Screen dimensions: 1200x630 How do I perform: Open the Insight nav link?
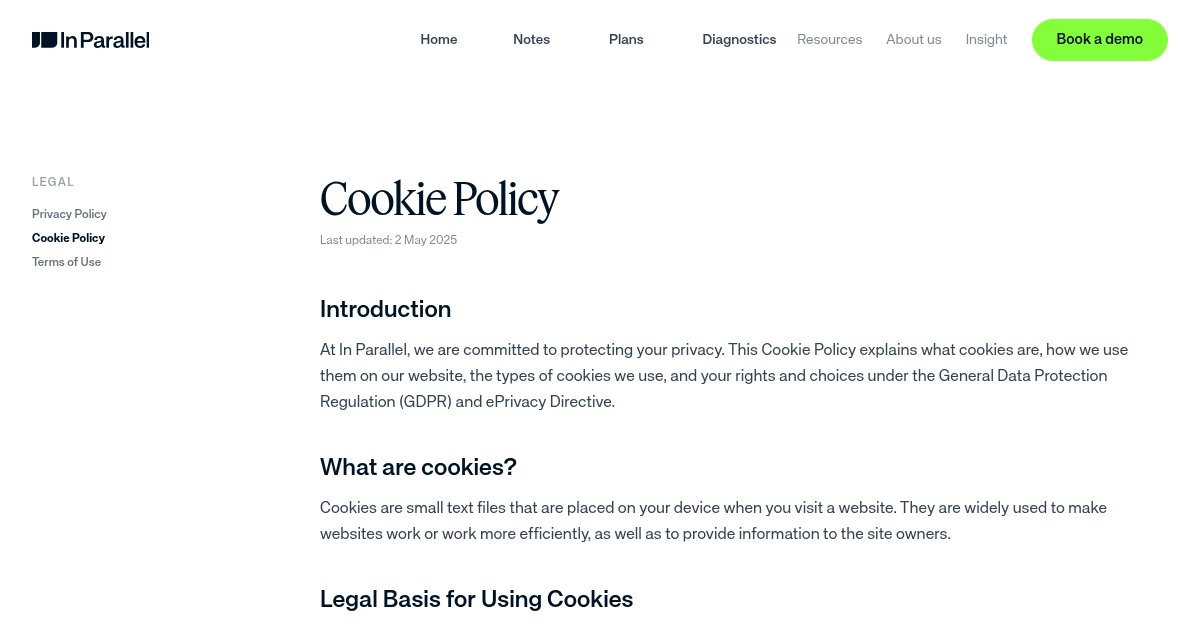pos(986,39)
